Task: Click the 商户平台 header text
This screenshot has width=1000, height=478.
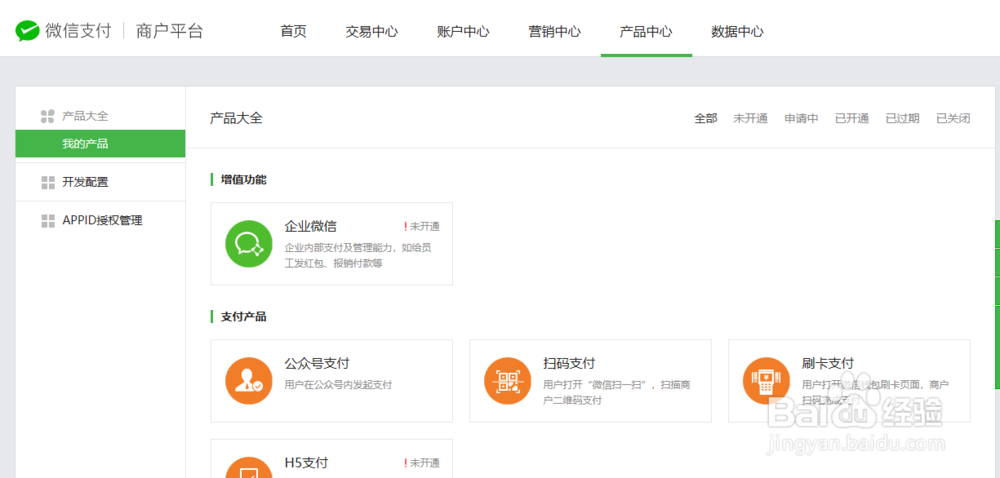Action: [170, 31]
